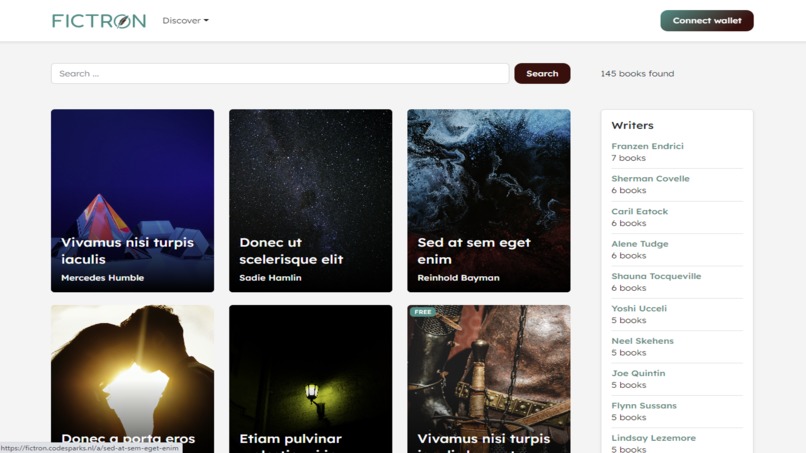
Task: Open the Donec ut scelerisque elit book card
Action: pyautogui.click(x=310, y=201)
